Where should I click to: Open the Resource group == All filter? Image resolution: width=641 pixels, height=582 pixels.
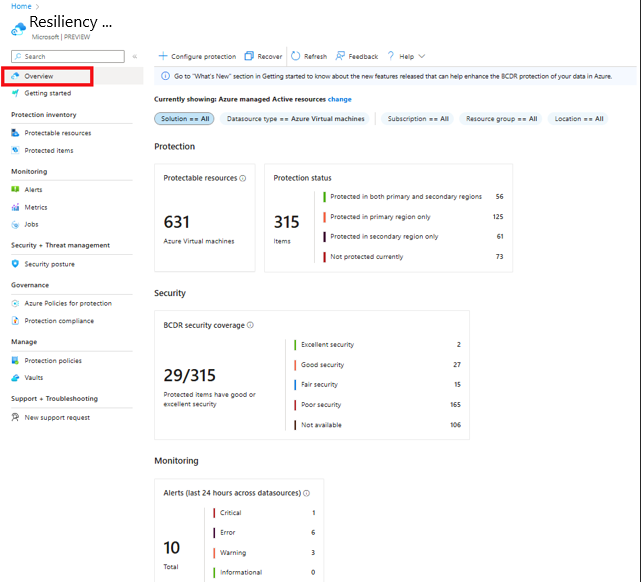click(x=501, y=119)
